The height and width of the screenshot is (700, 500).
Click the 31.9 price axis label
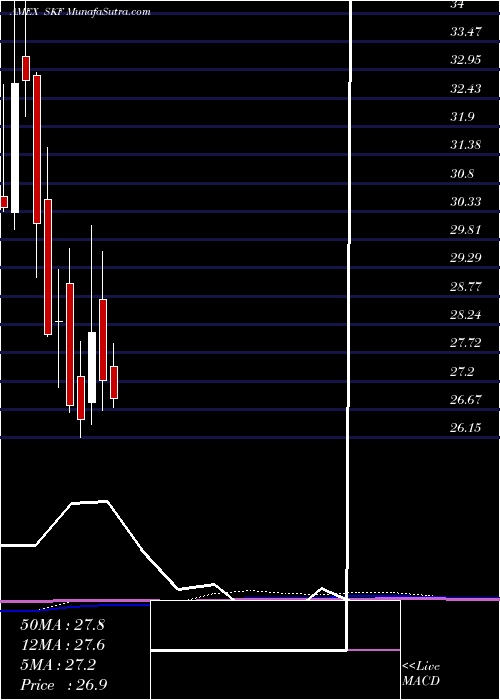pos(462,117)
